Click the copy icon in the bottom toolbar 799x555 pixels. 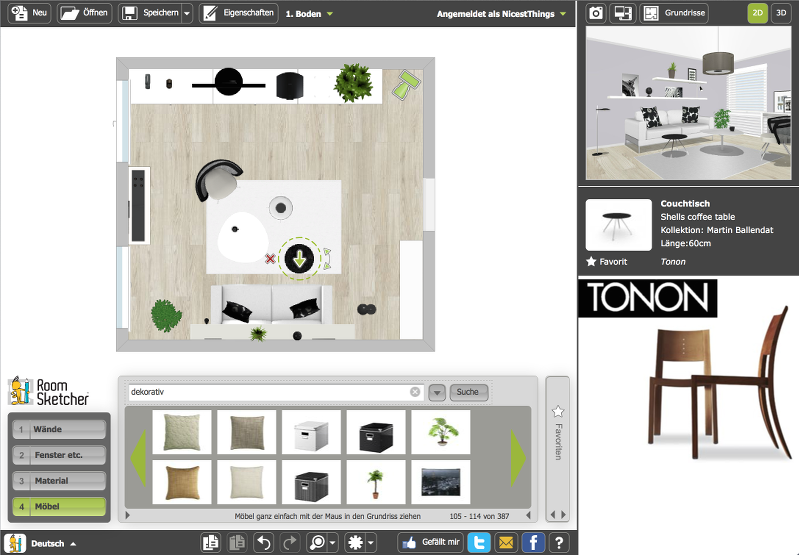pos(210,543)
